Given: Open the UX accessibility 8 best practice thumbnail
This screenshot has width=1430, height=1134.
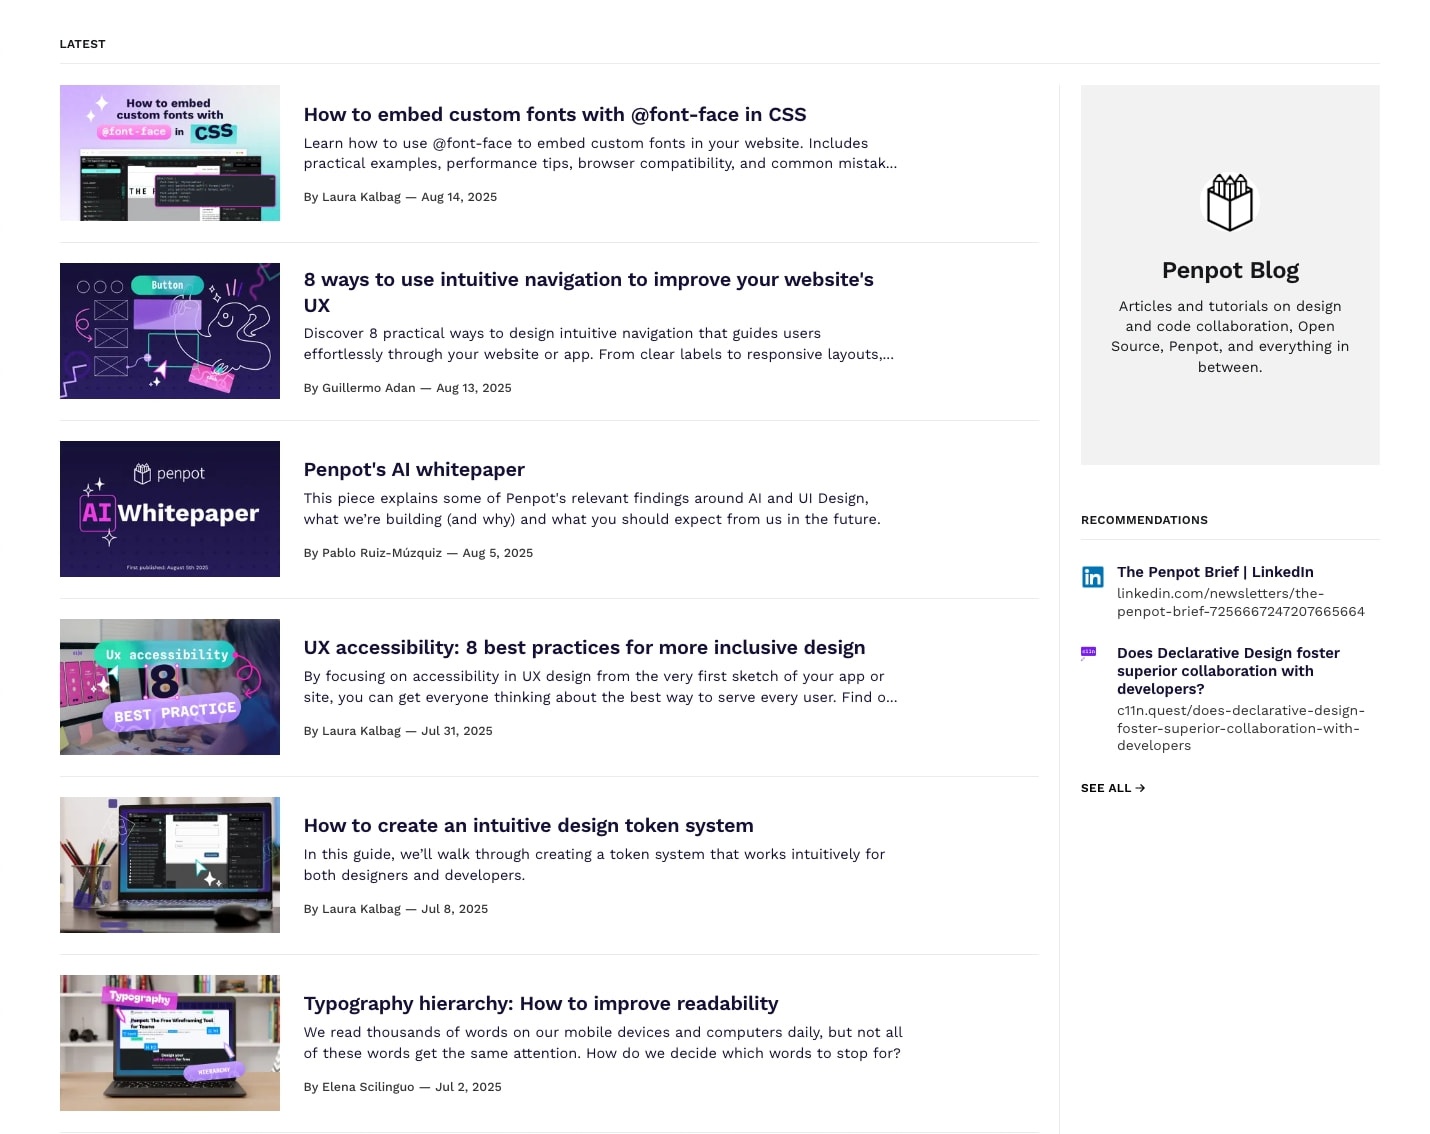Looking at the screenshot, I should coord(170,687).
